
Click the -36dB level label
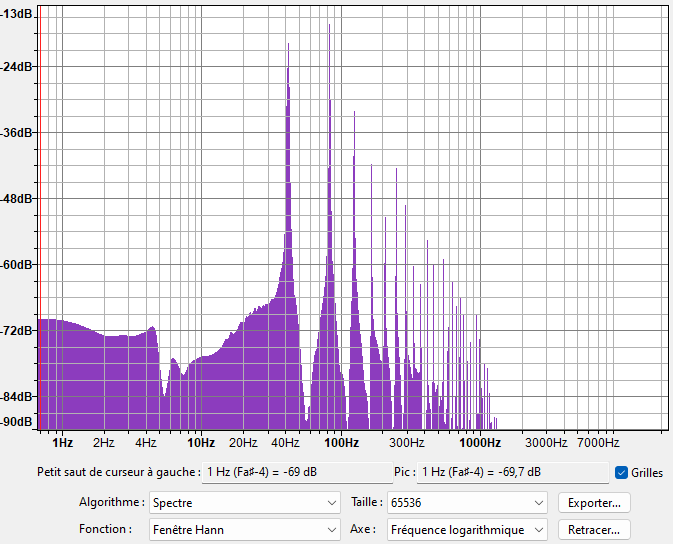tap(16, 133)
